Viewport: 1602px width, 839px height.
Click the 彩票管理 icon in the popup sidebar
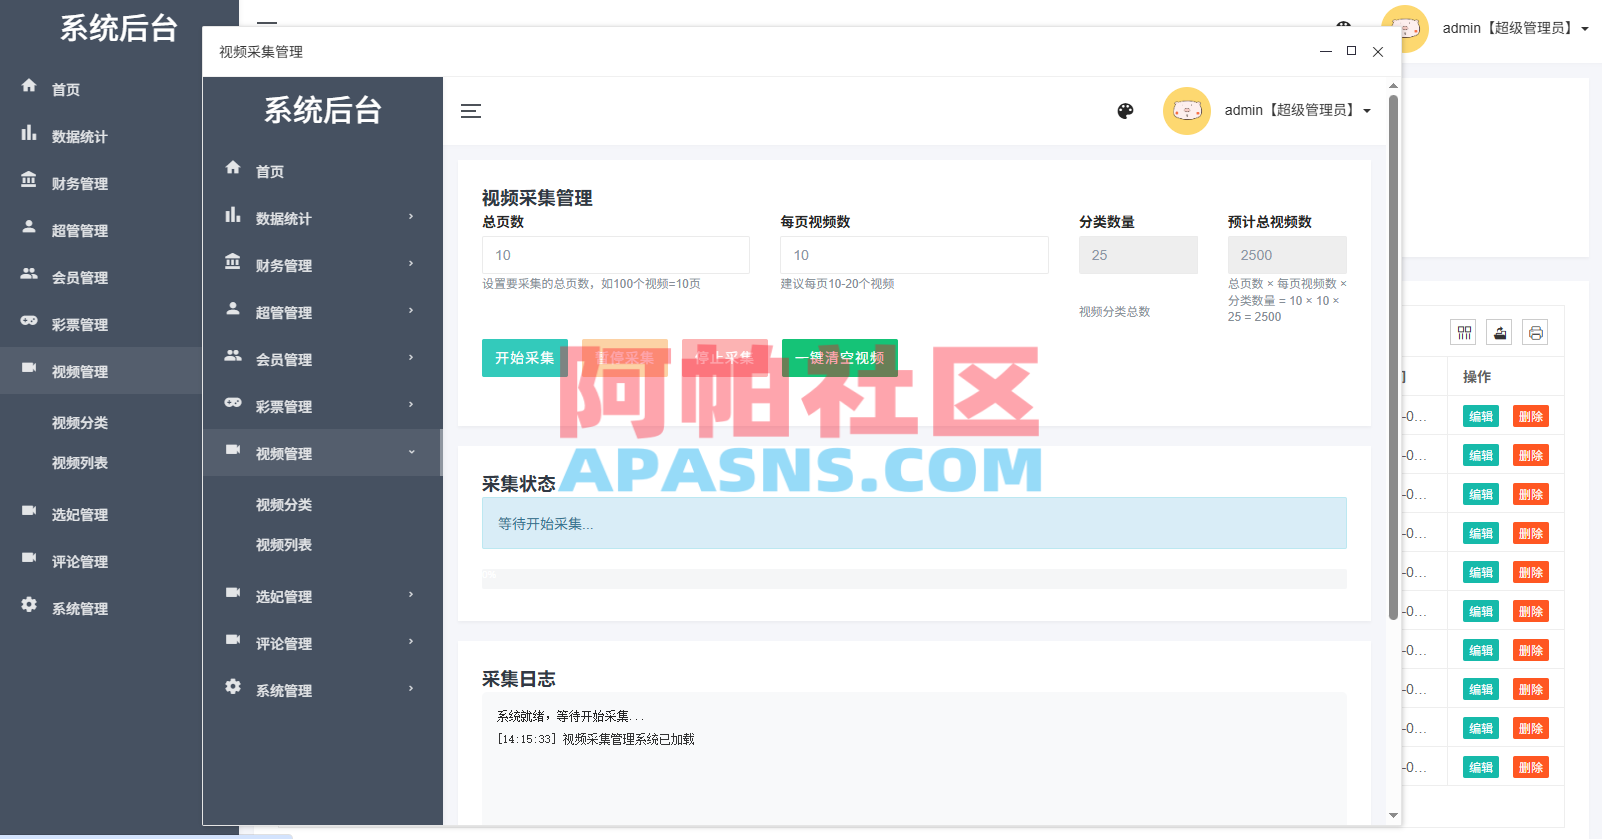pyautogui.click(x=233, y=402)
